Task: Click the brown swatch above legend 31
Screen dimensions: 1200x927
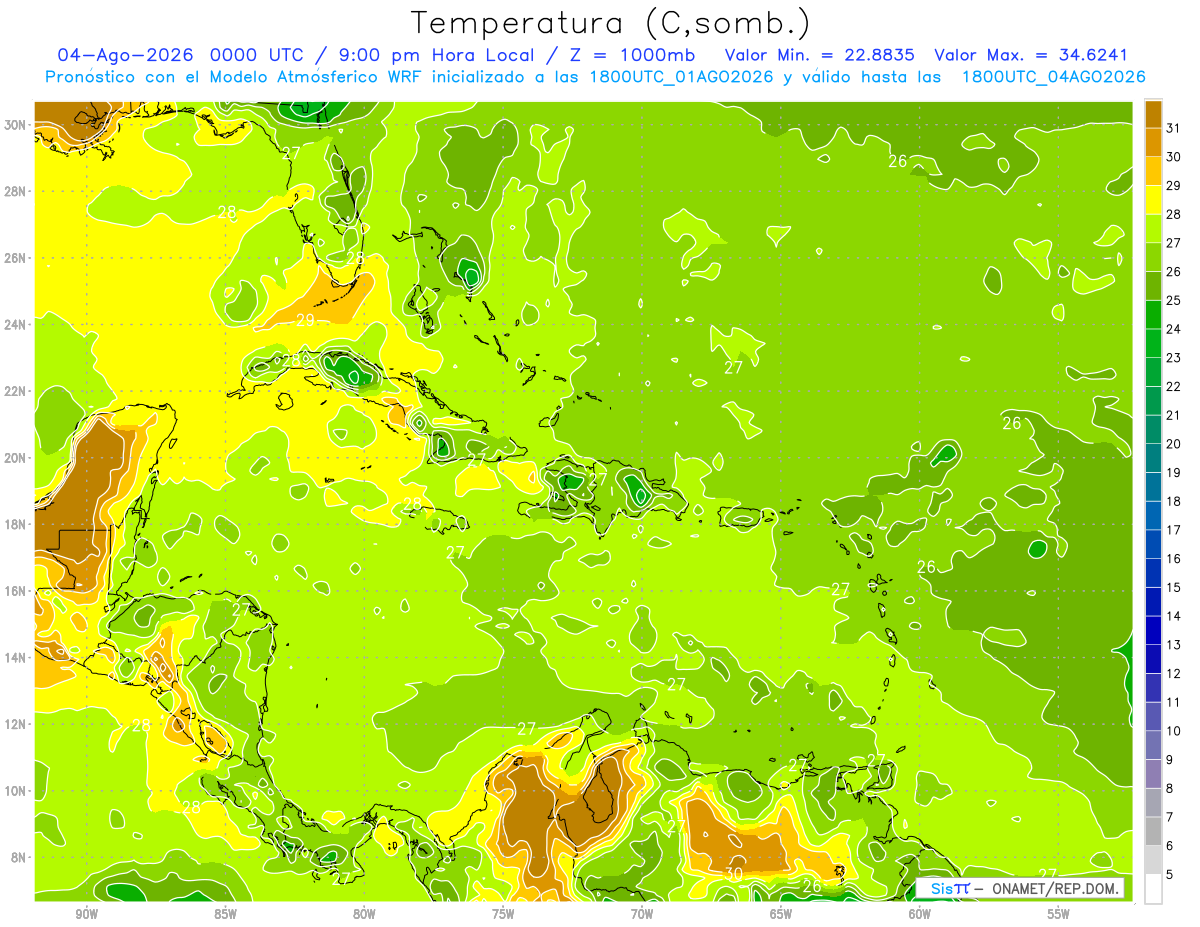Action: tap(1153, 113)
